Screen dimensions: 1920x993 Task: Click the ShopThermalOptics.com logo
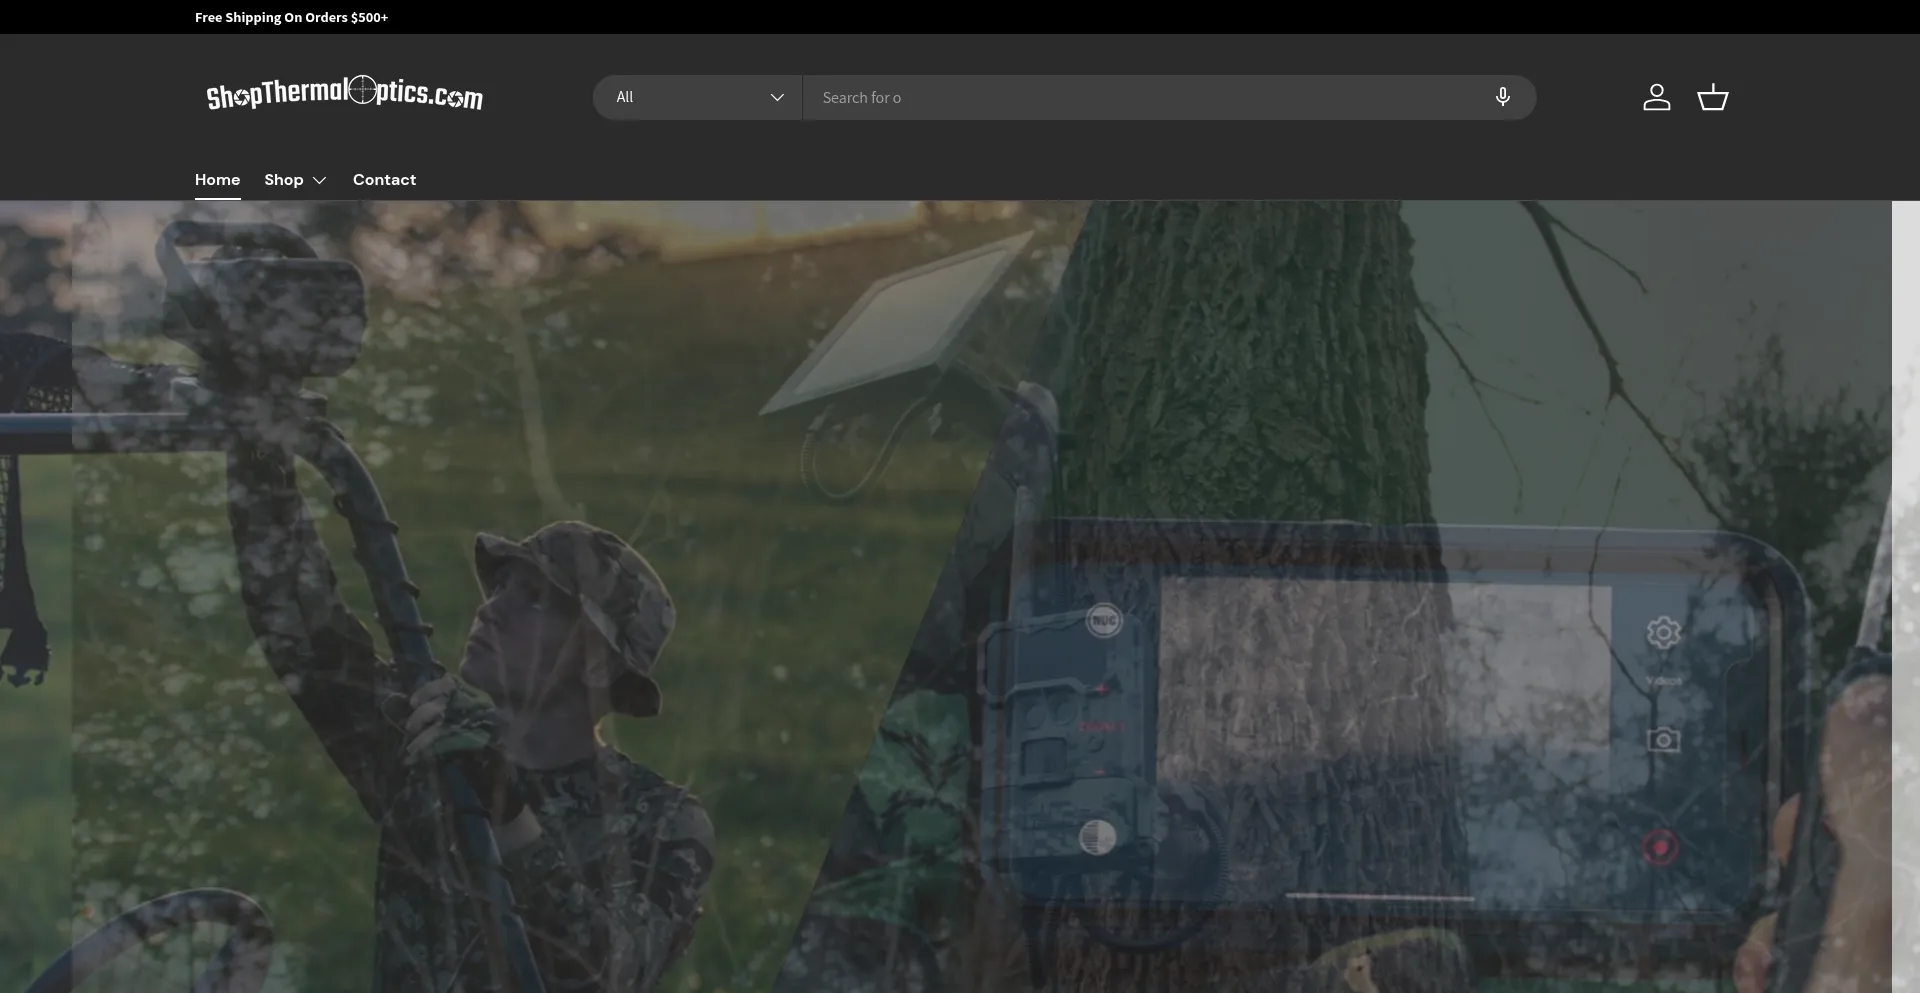coord(344,95)
